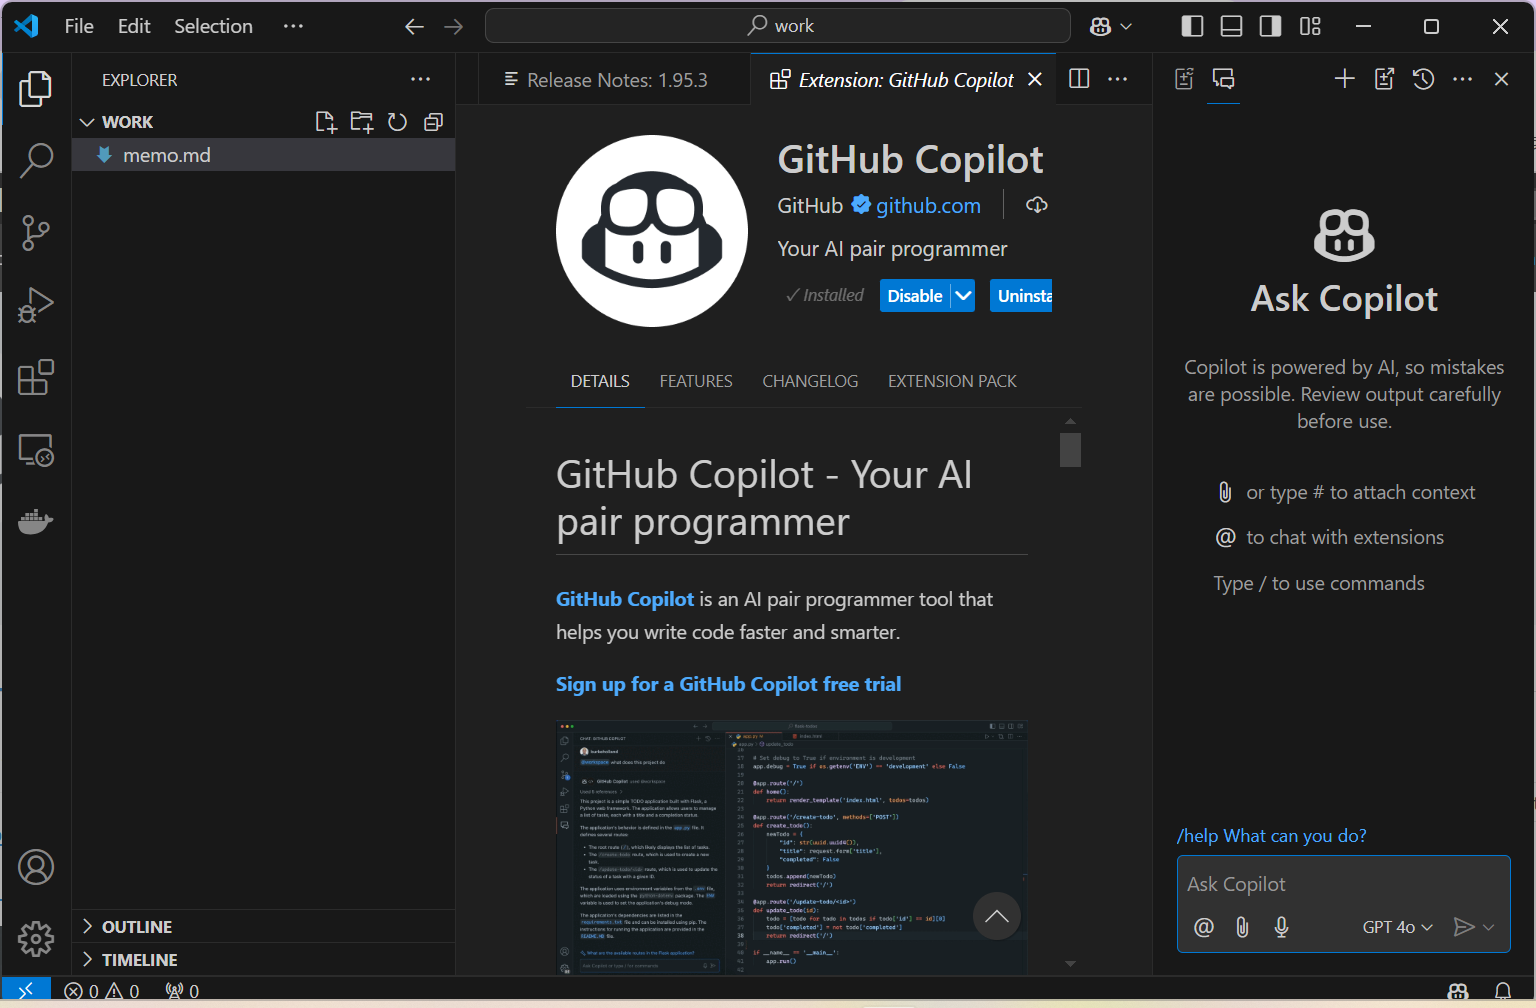The image size is (1536, 1008).
Task: Disable the GitHub Copilot extension
Action: (x=915, y=295)
